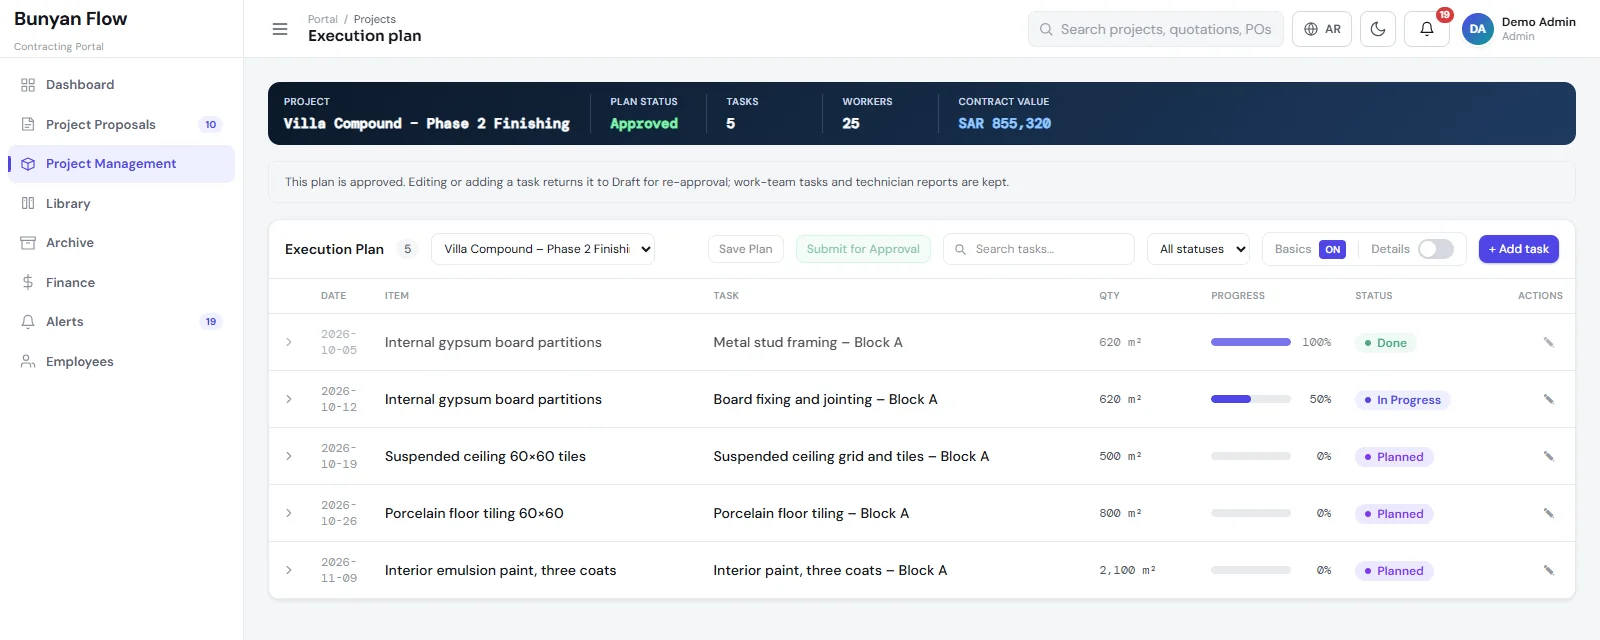Image resolution: width=1600 pixels, height=640 pixels.
Task: Expand the Interior paint Block A row
Action: (x=289, y=570)
